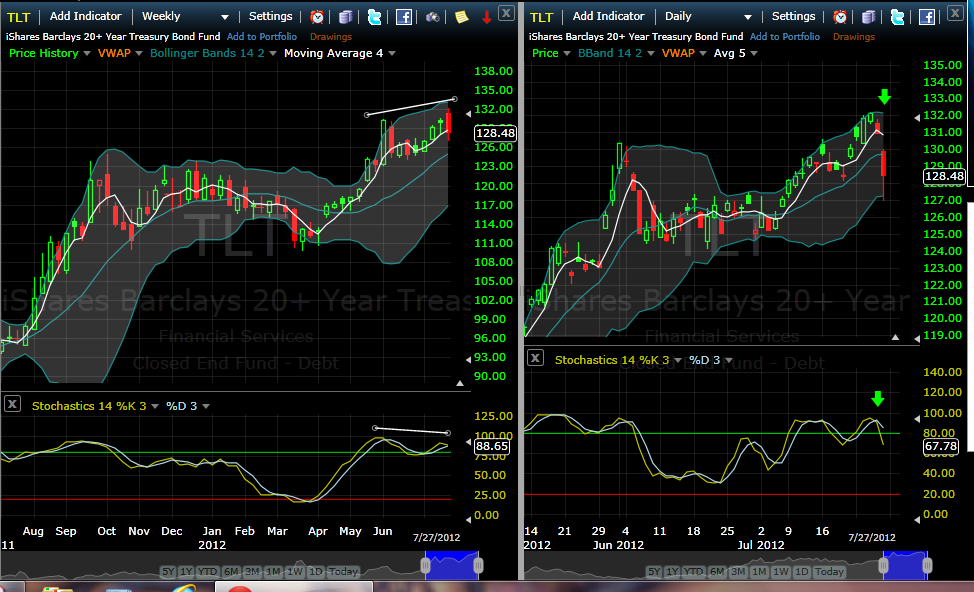
Task: Click the 128.48 price label on Daily chart
Action: (944, 176)
